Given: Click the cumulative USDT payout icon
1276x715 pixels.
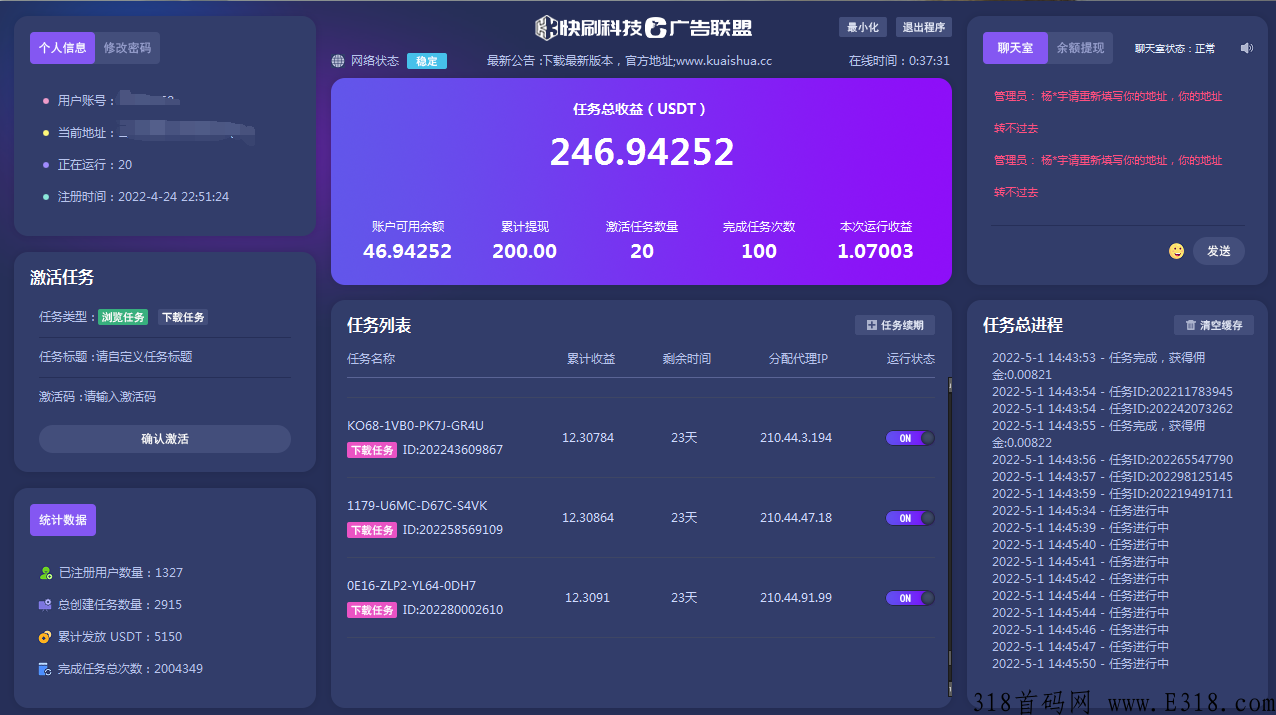Looking at the screenshot, I should point(45,637).
